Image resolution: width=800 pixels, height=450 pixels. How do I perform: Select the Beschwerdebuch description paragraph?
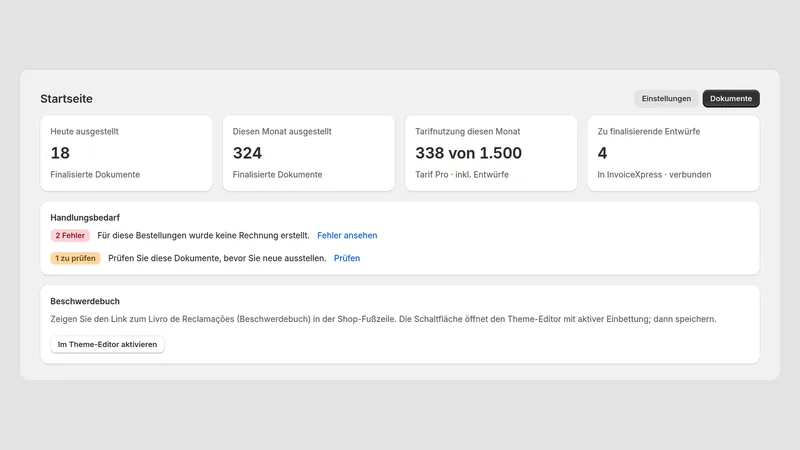(383, 319)
